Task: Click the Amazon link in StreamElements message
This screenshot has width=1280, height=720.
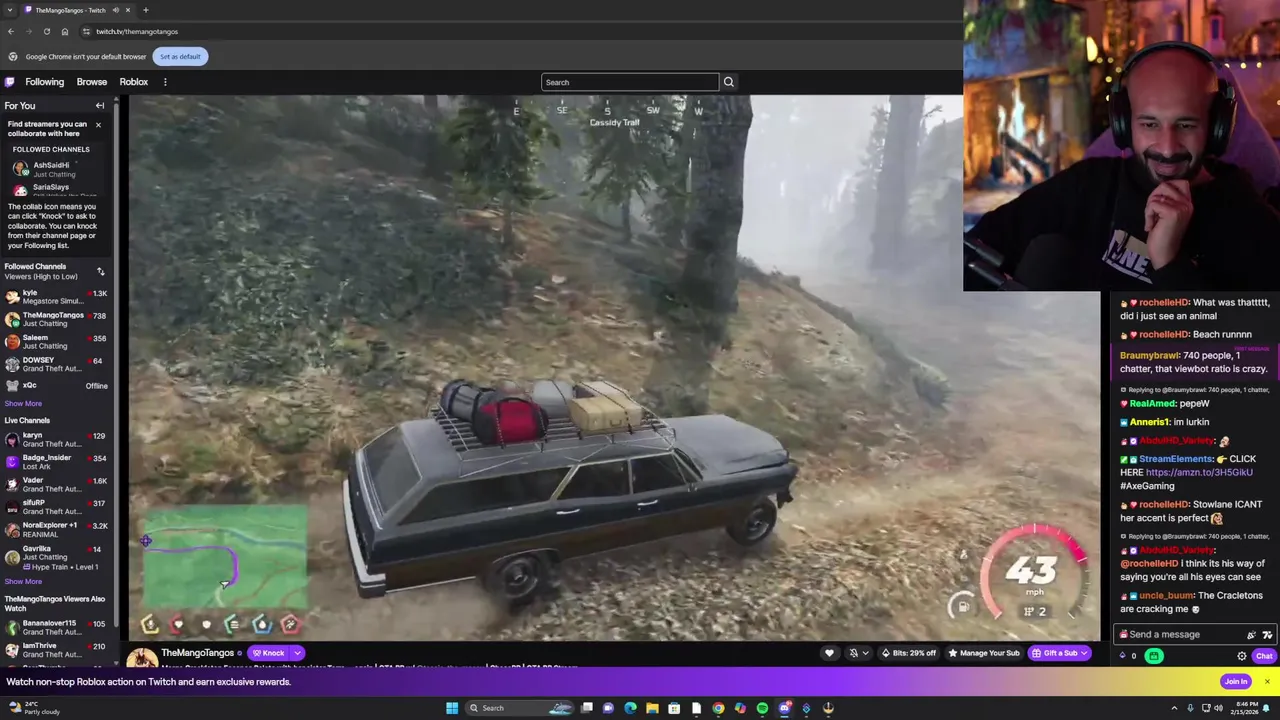Action: tap(1199, 472)
